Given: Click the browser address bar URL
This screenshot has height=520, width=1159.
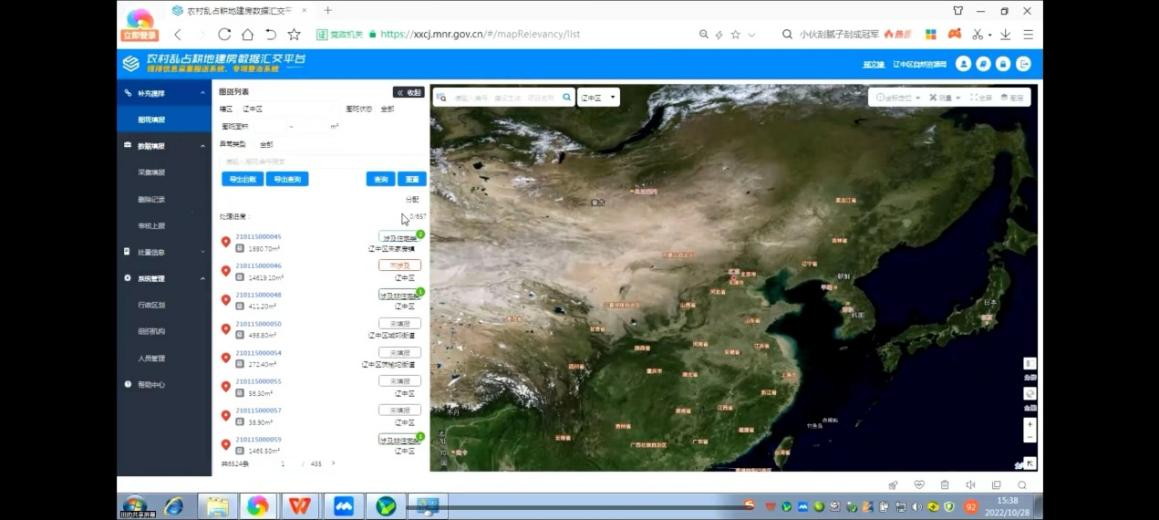Looking at the screenshot, I should 480,34.
